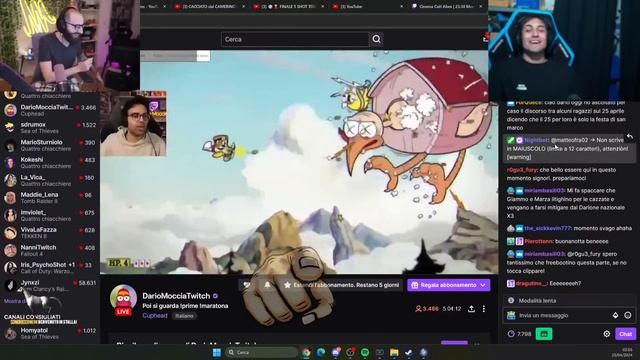Click the Bits icon in chat input

click(616, 316)
